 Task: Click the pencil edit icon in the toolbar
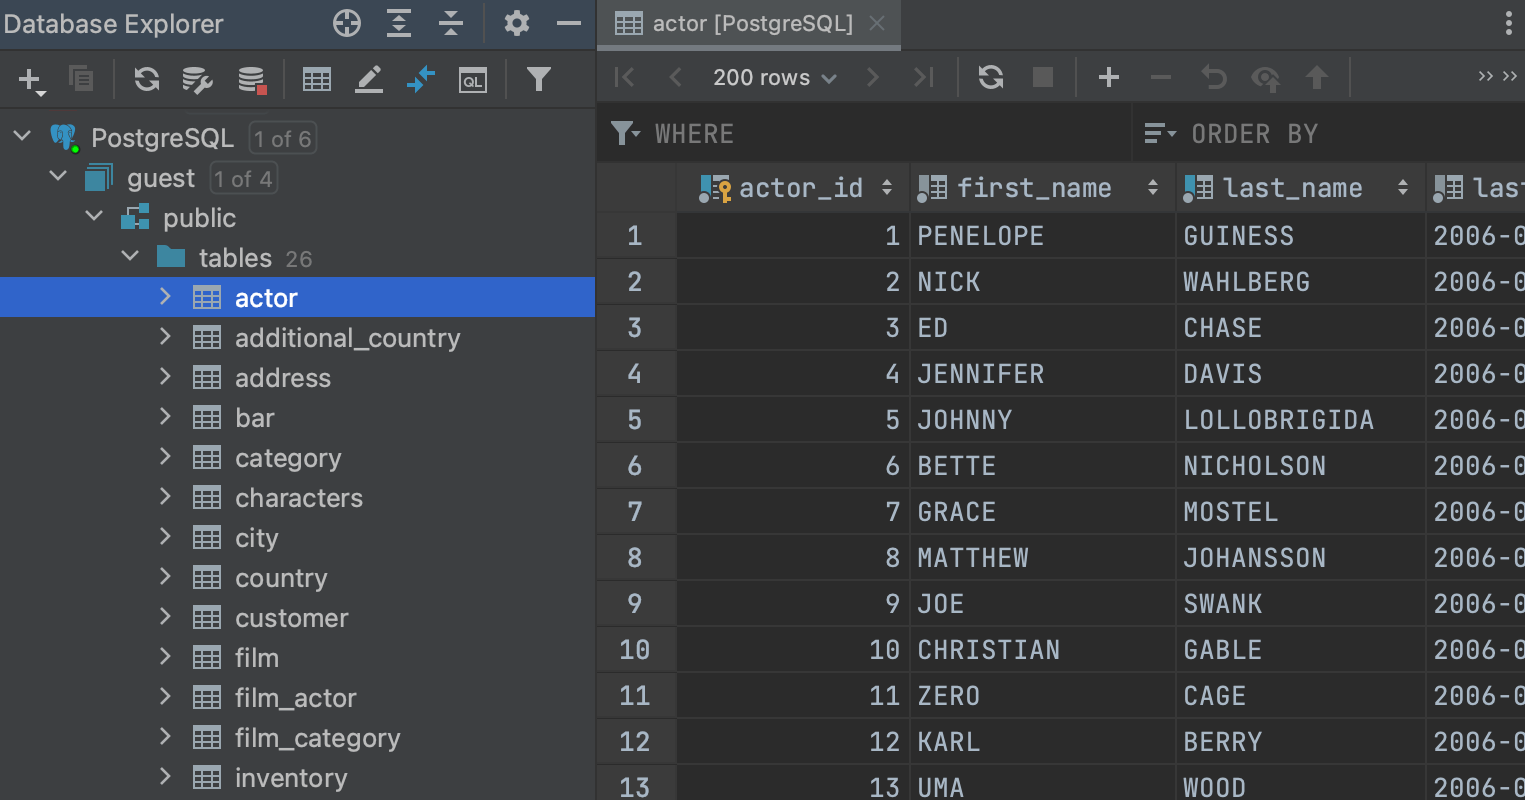369,78
